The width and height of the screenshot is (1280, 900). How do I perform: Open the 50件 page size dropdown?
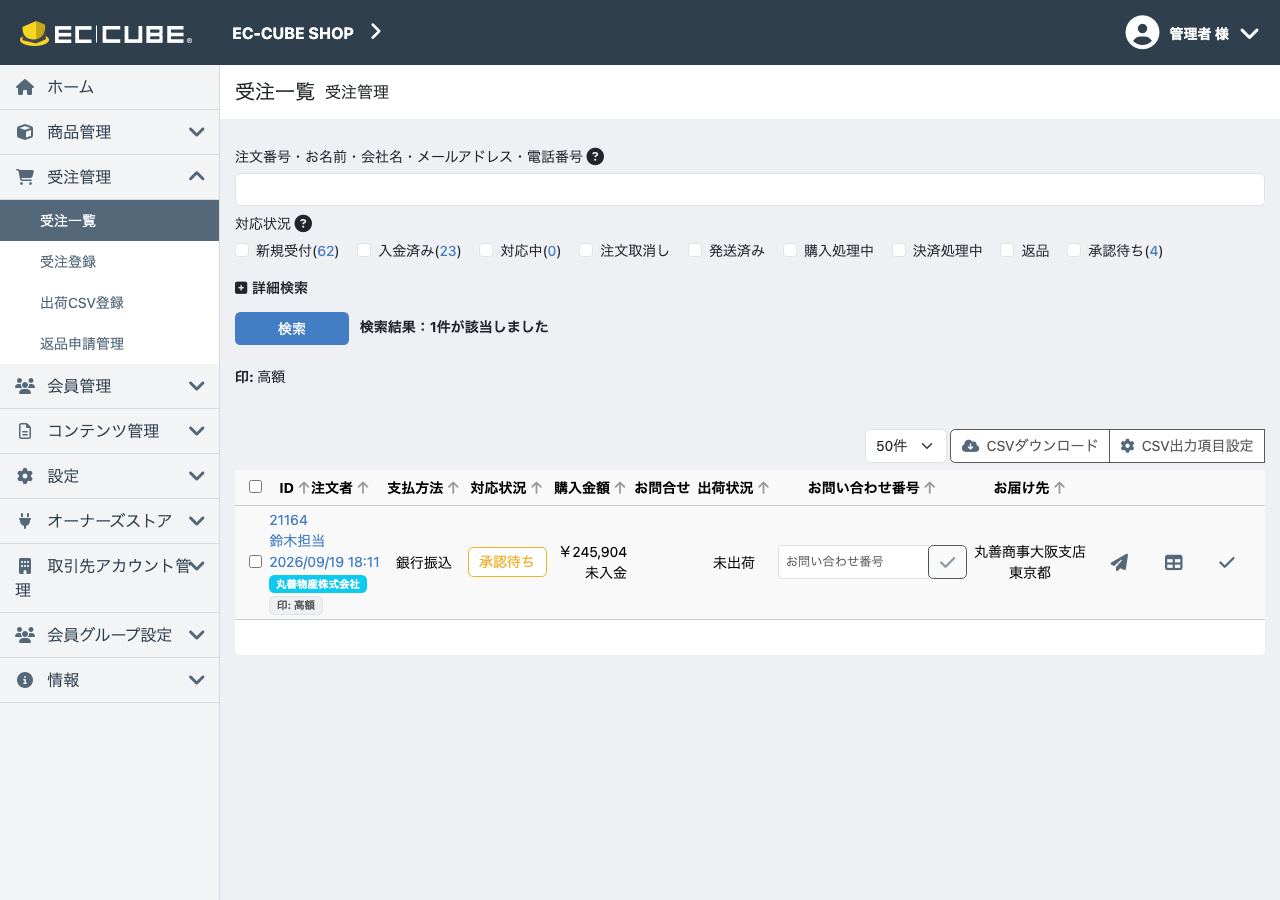(905, 446)
